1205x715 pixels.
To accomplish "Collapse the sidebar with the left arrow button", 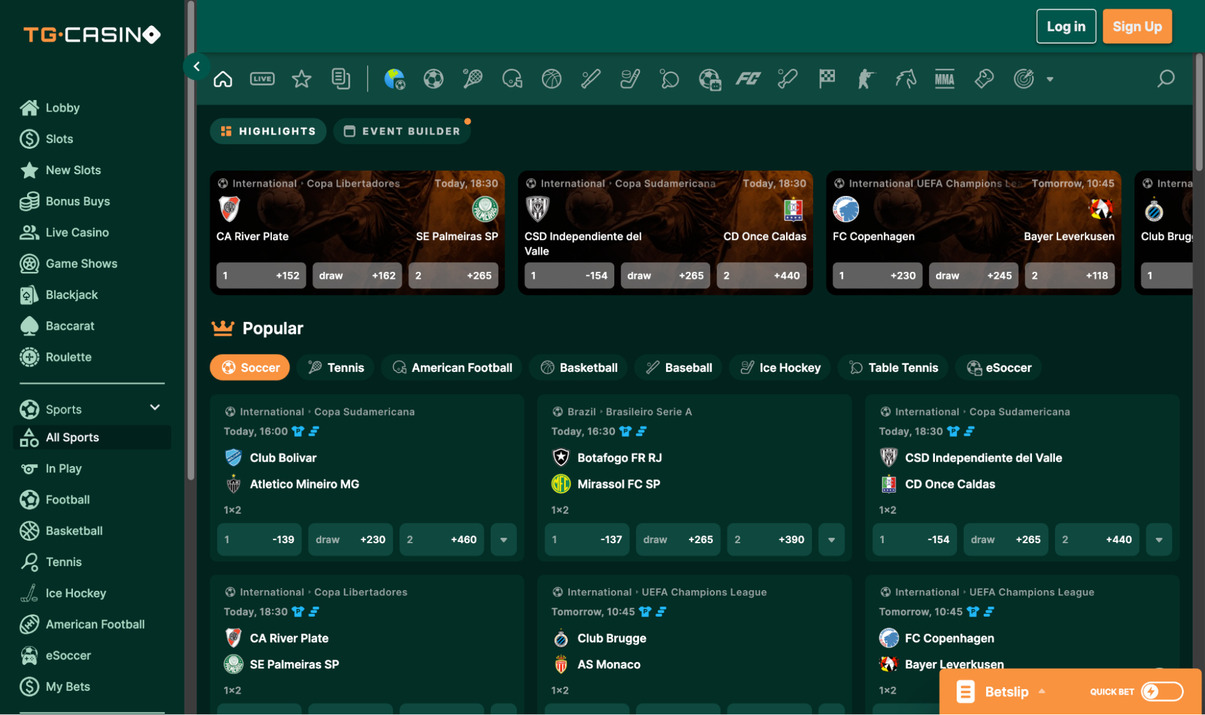I will pos(197,67).
